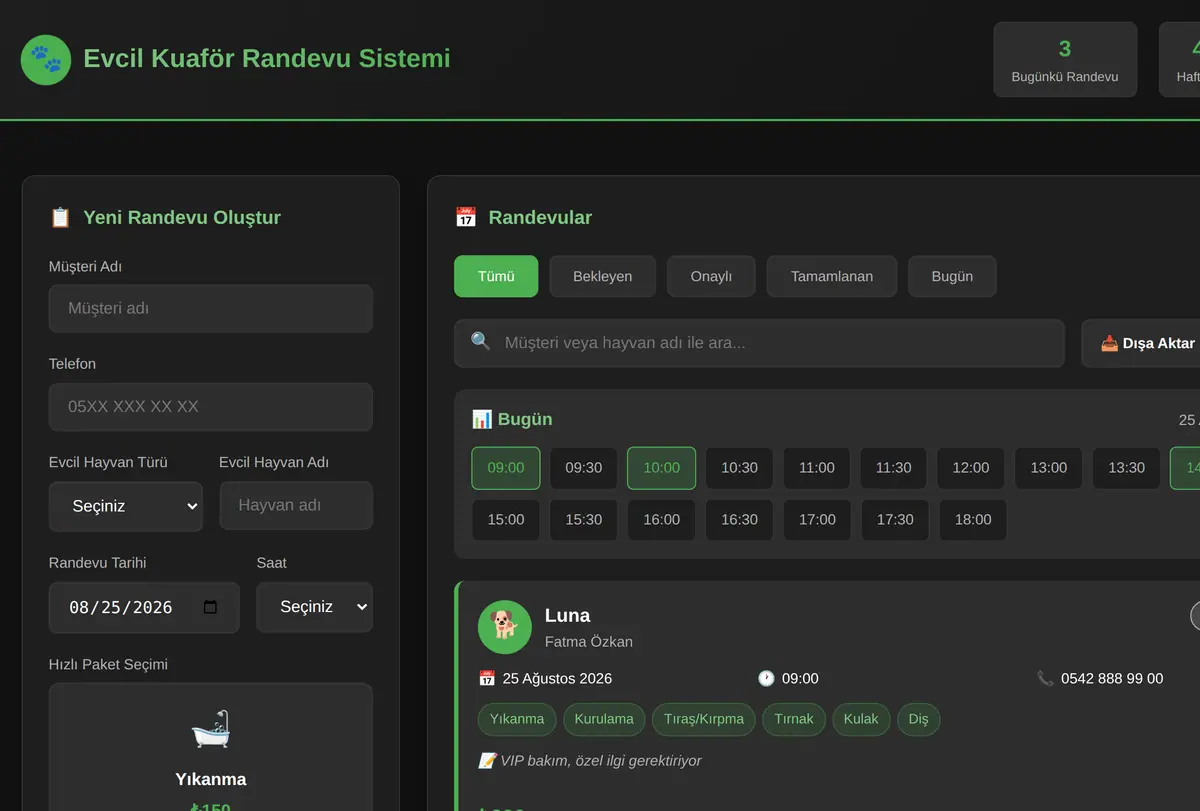1200x811 pixels.
Task: Click the Bugünkü Randevu stat card
Action: [1065, 60]
